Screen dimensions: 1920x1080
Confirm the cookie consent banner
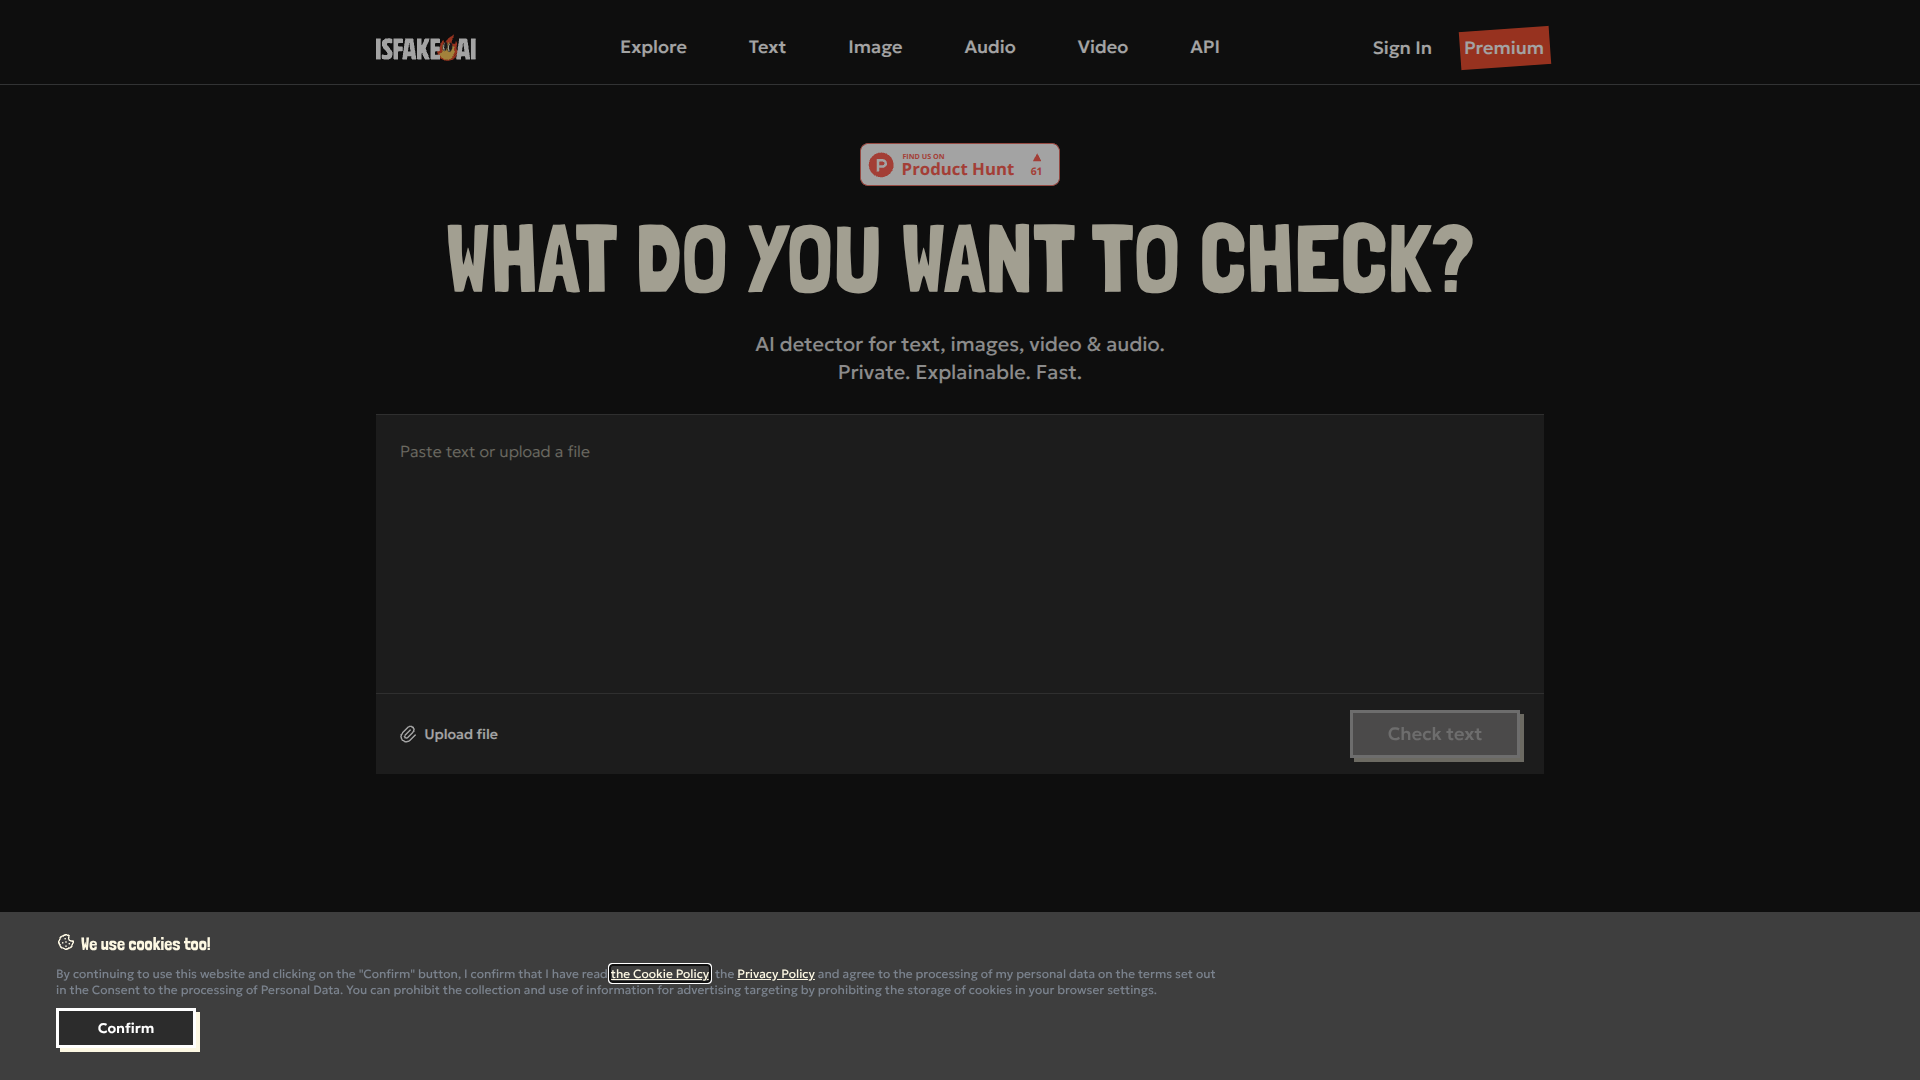tap(126, 1028)
